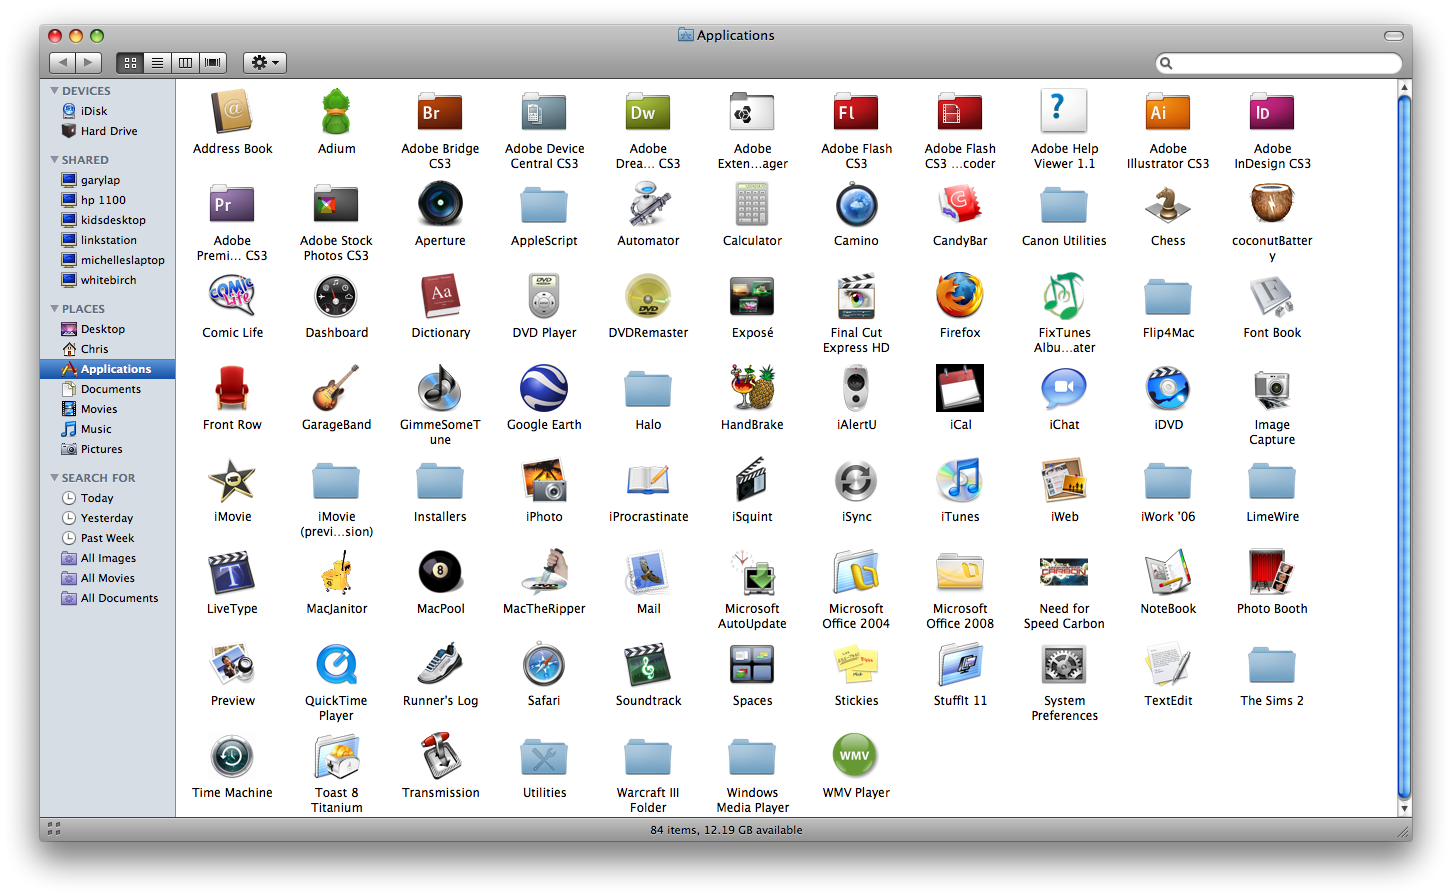Open the garylap shared computer
Image resolution: width=1452 pixels, height=896 pixels.
coord(108,180)
